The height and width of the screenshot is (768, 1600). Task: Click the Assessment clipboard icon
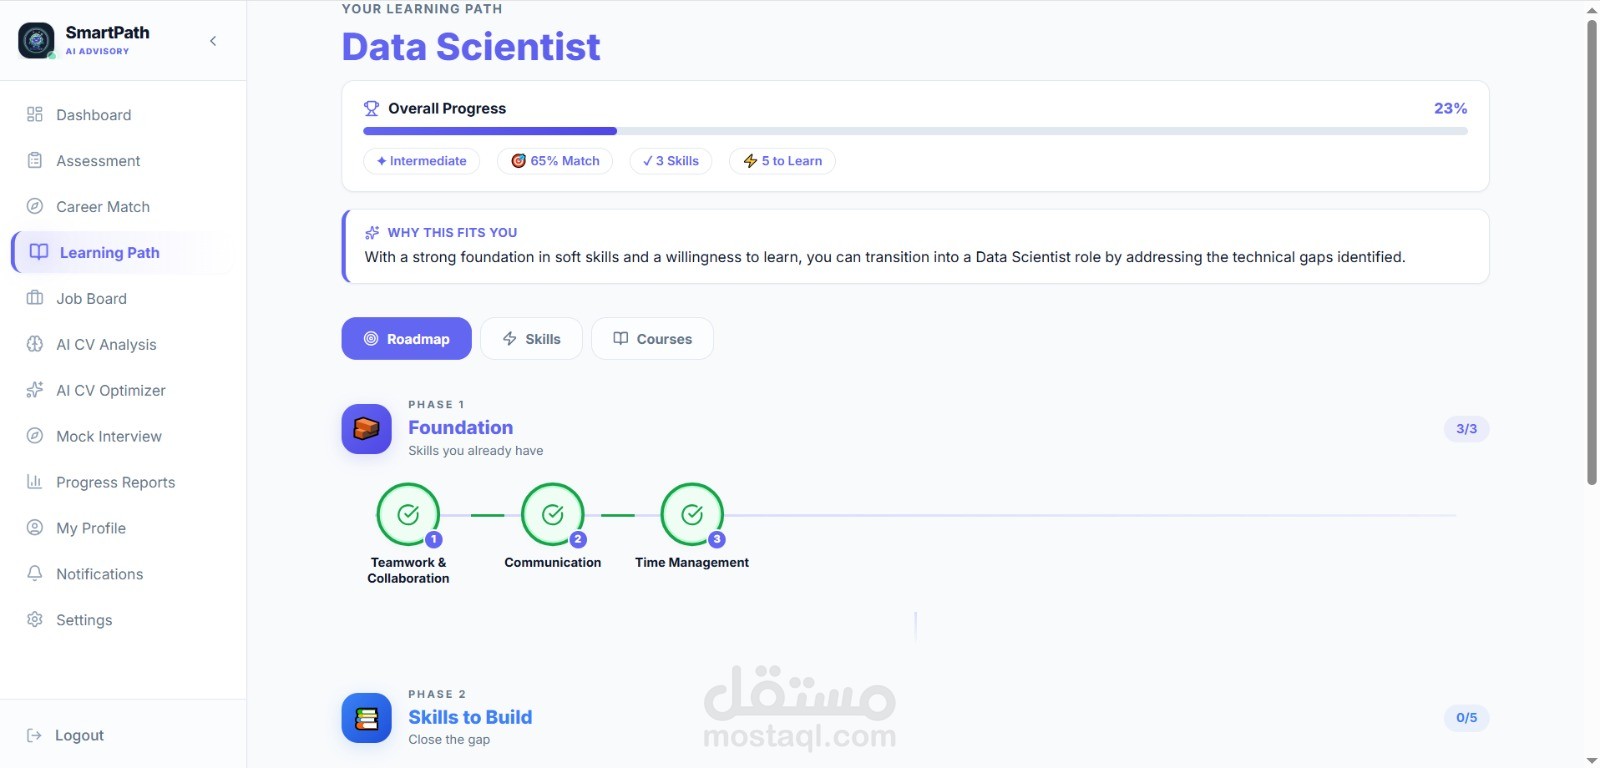35,160
